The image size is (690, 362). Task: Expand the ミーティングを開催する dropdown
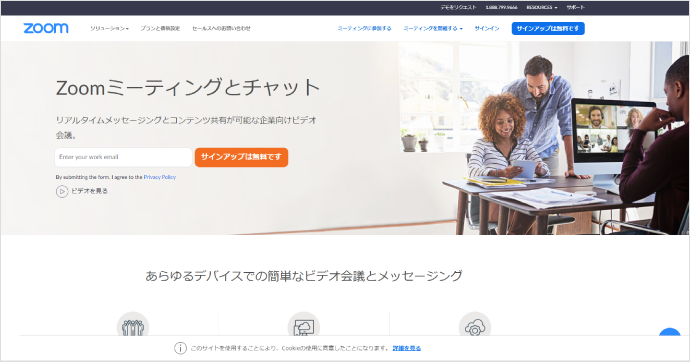[x=433, y=29]
